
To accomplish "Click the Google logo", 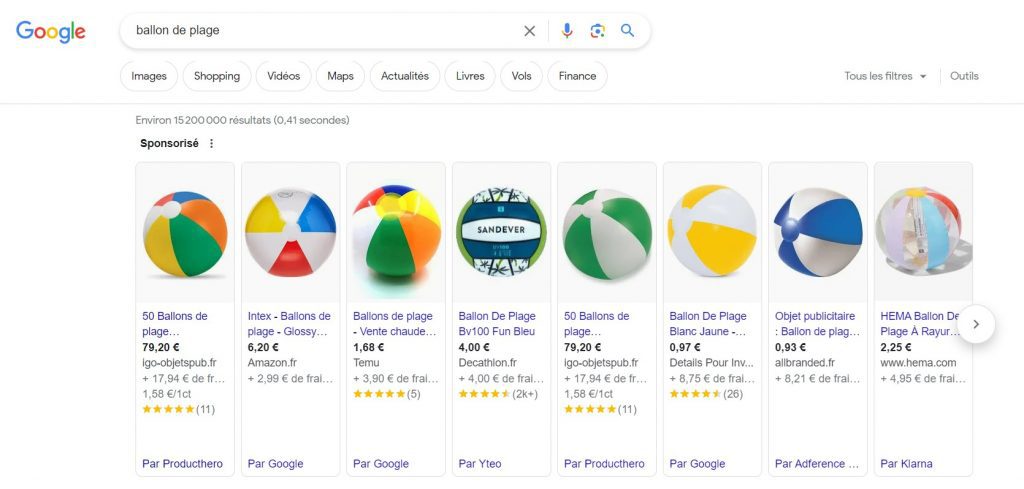I will click(51, 31).
